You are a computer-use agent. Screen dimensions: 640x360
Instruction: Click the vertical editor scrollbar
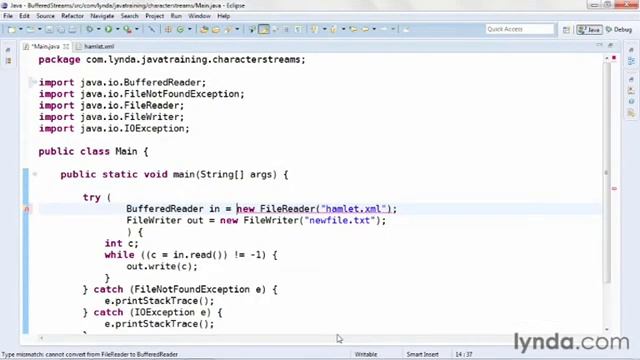coord(607,173)
